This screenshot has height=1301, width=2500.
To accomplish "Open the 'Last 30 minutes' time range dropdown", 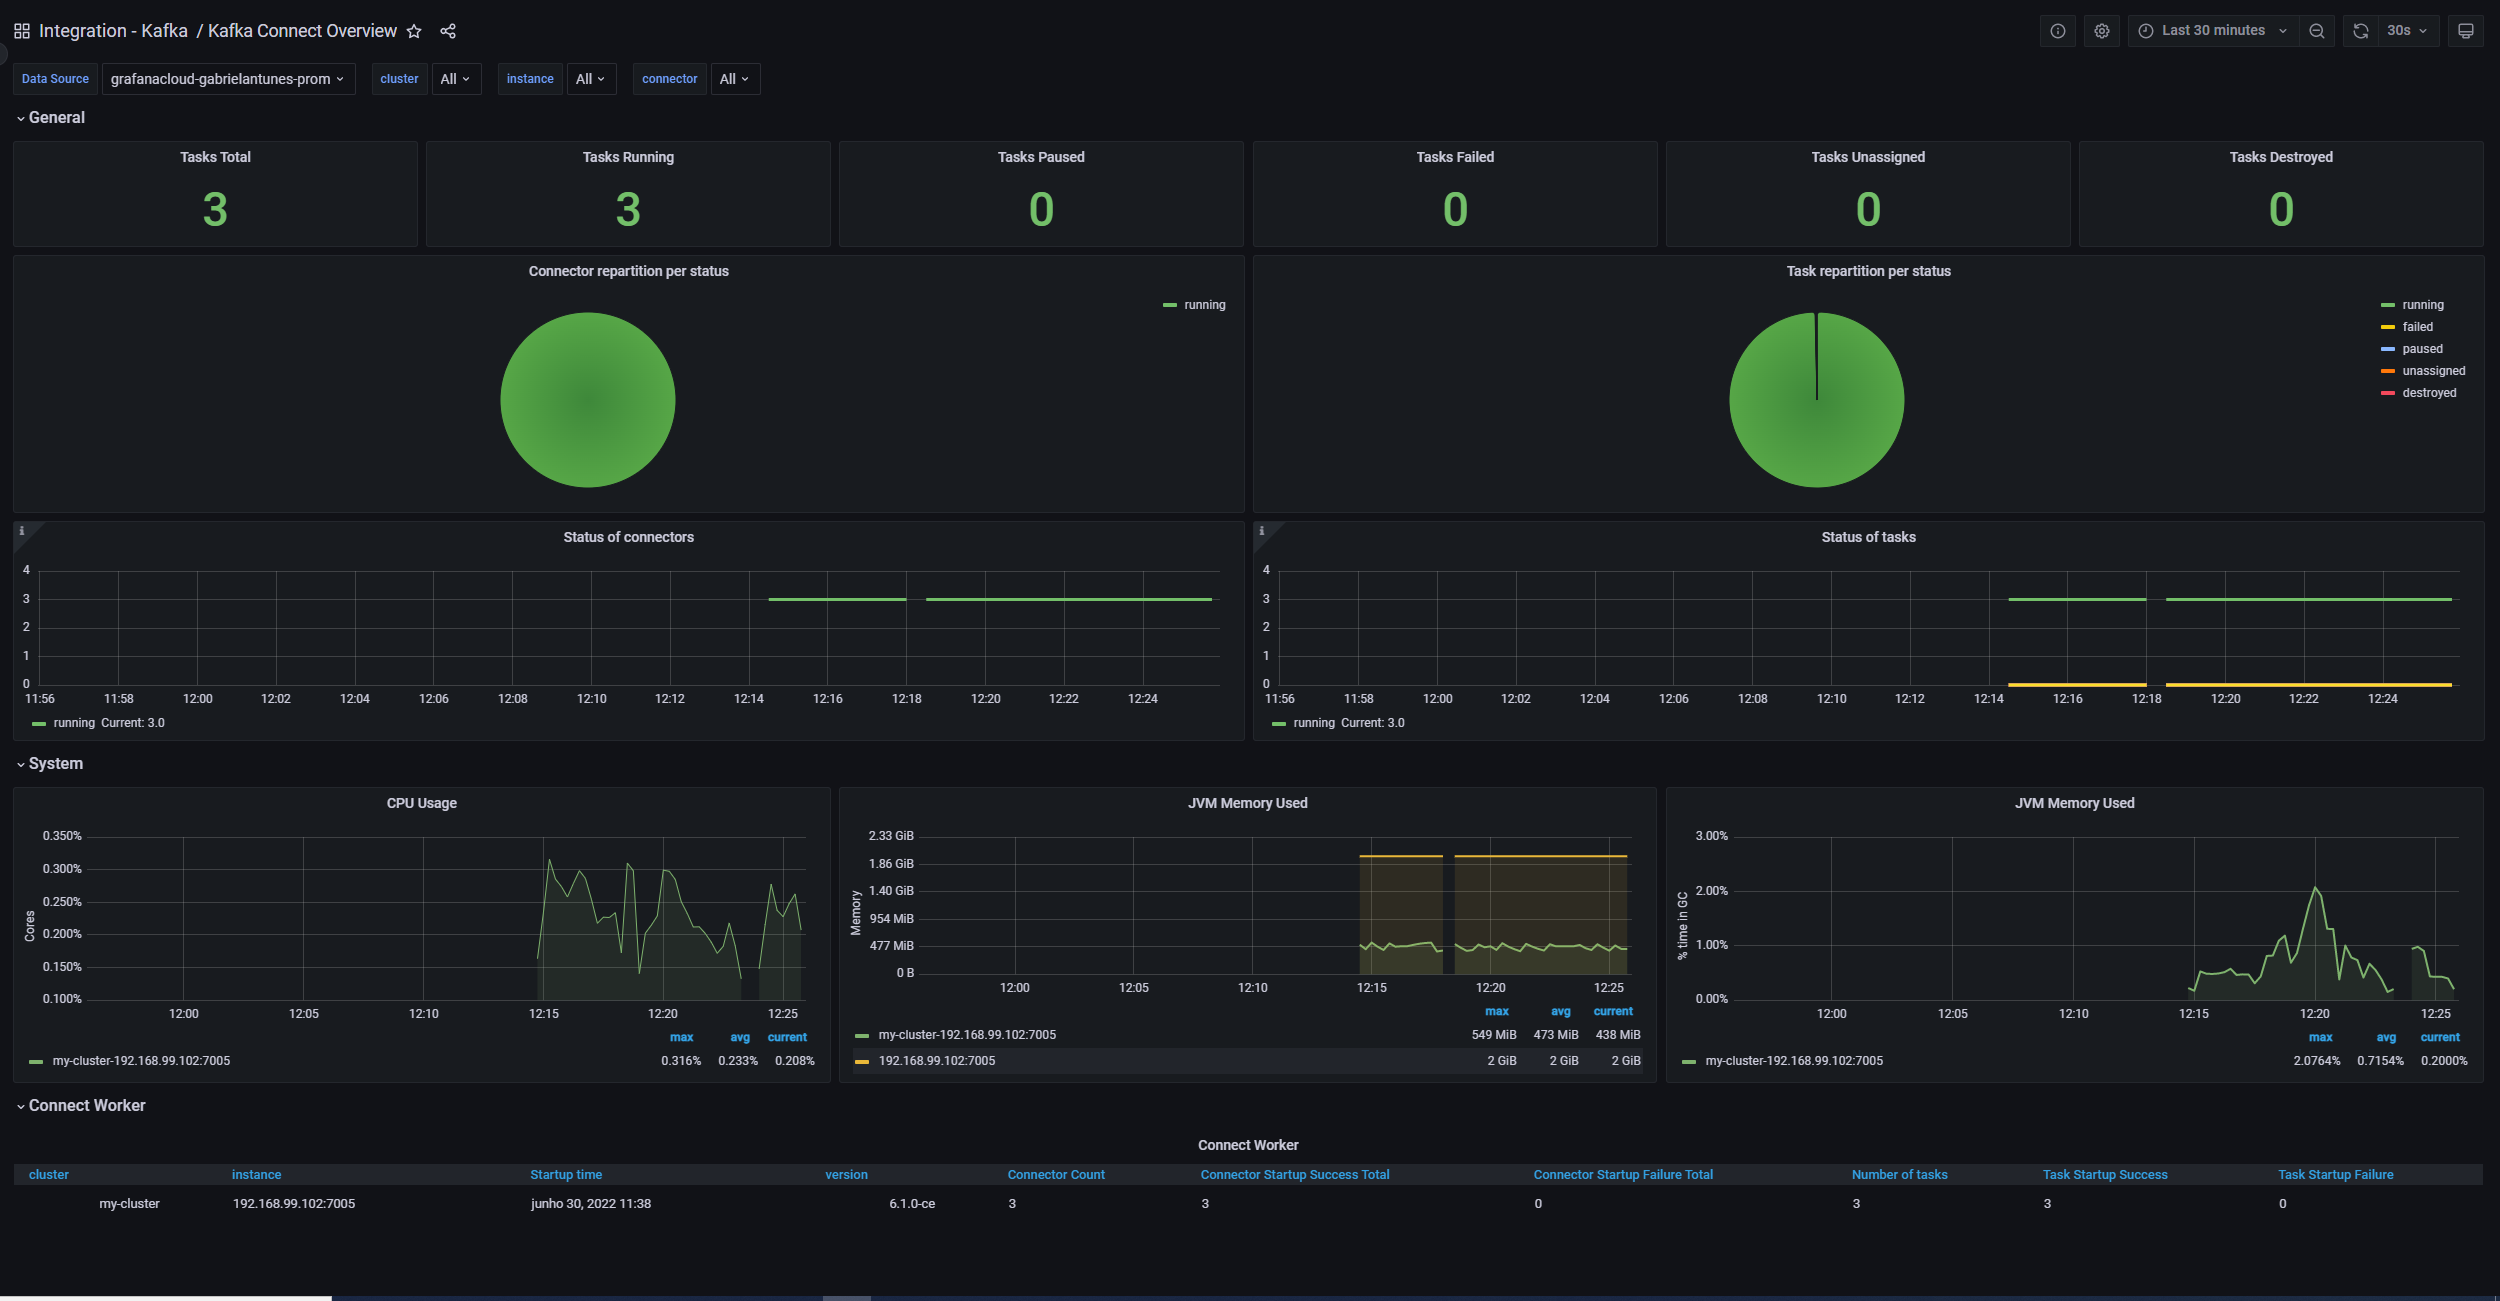I will pos(2212,31).
